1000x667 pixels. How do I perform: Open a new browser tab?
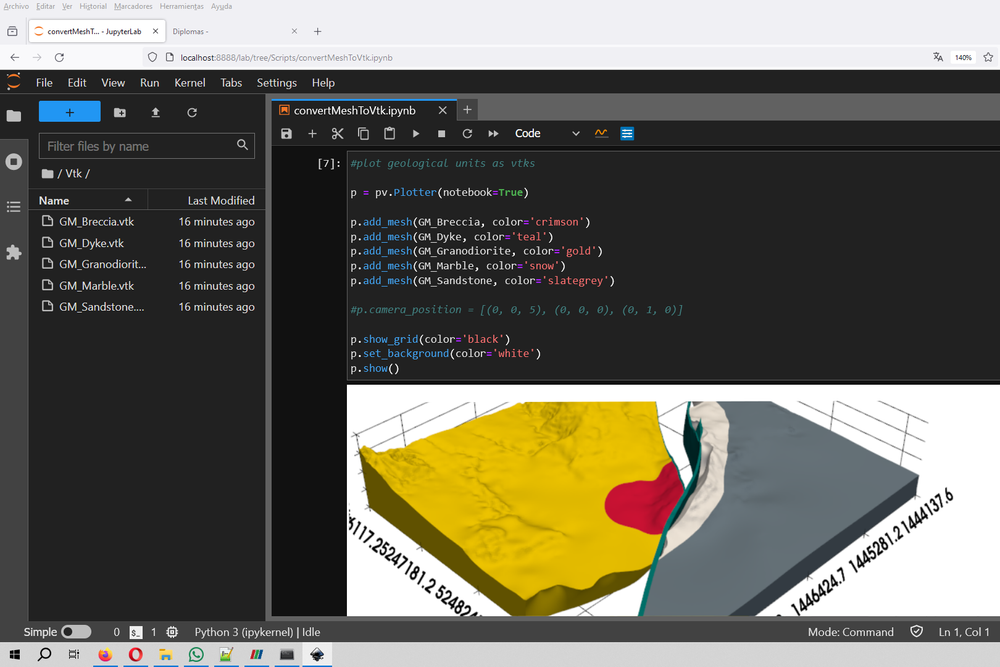coord(318,31)
